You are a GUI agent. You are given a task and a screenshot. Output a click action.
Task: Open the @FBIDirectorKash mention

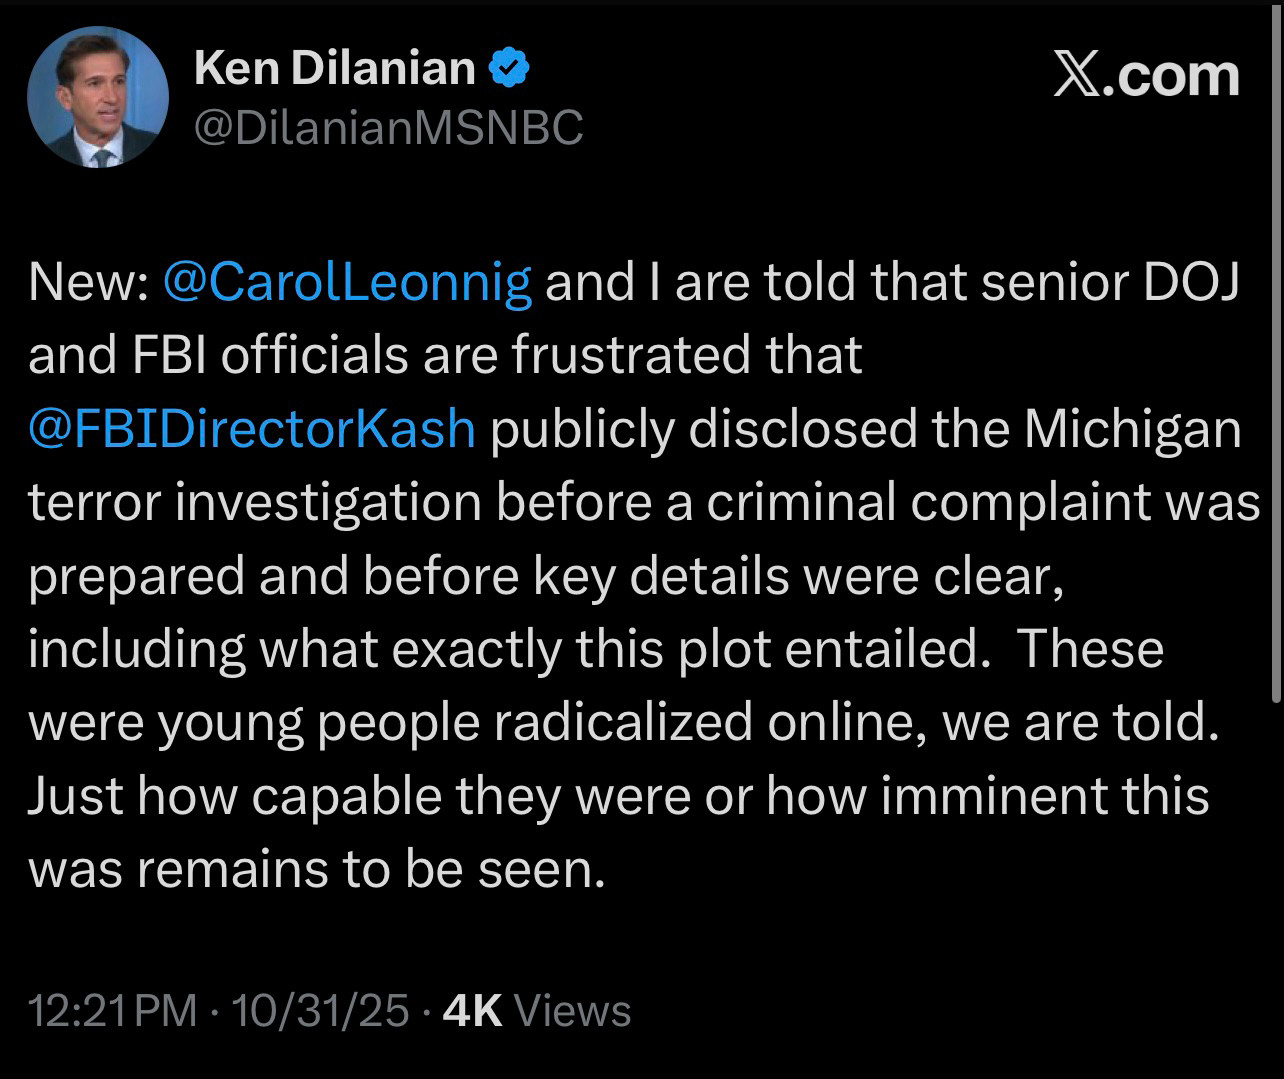[252, 429]
